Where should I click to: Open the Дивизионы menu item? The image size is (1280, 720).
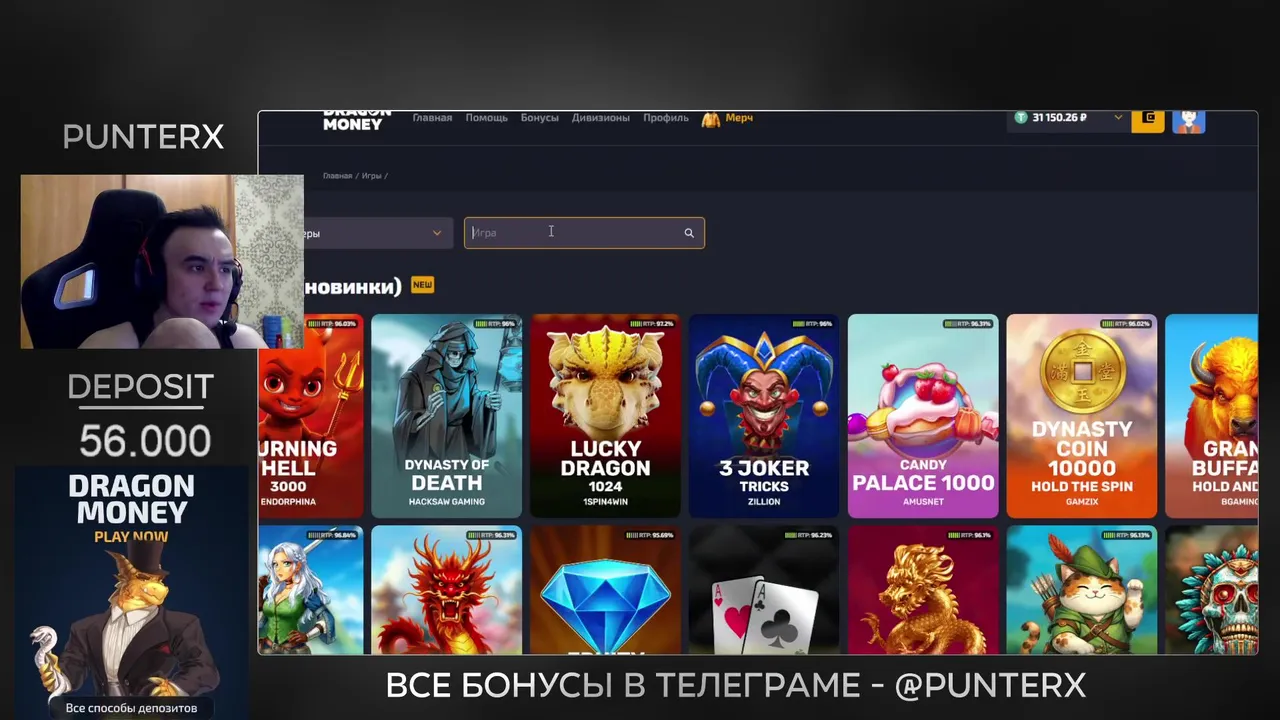coord(600,118)
